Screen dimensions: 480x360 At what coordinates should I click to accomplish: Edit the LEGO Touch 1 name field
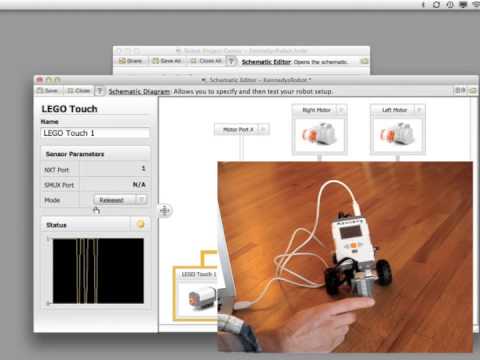coord(95,133)
